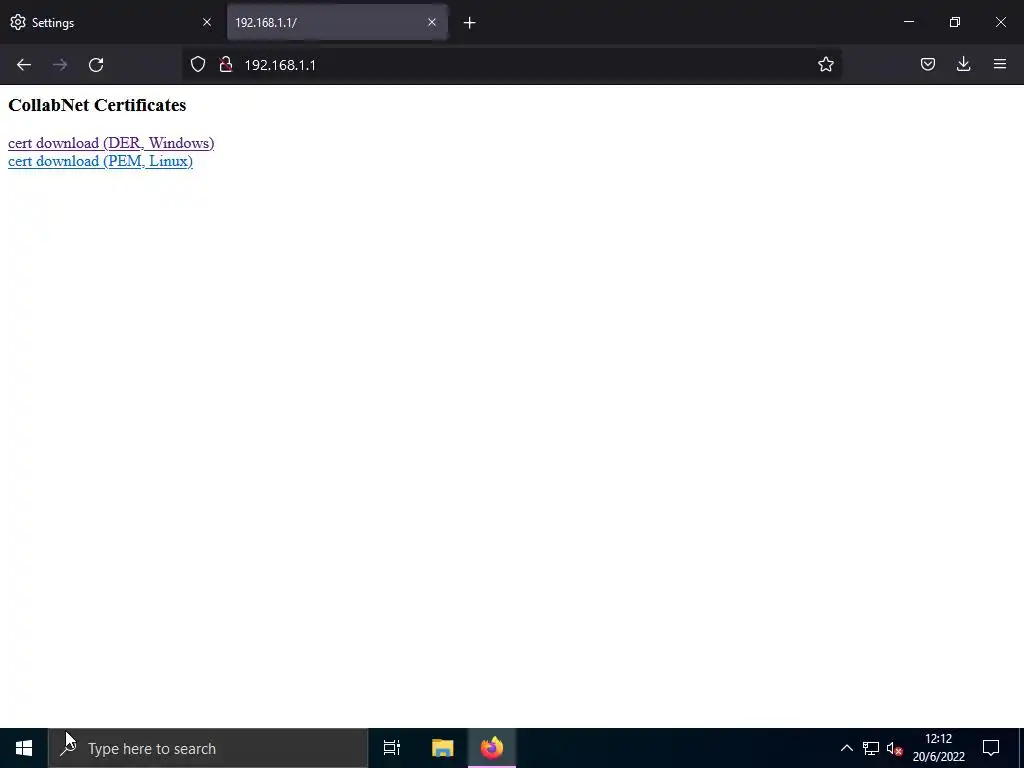Click the taskbar search box
The height and width of the screenshot is (768, 1024).
[x=208, y=748]
